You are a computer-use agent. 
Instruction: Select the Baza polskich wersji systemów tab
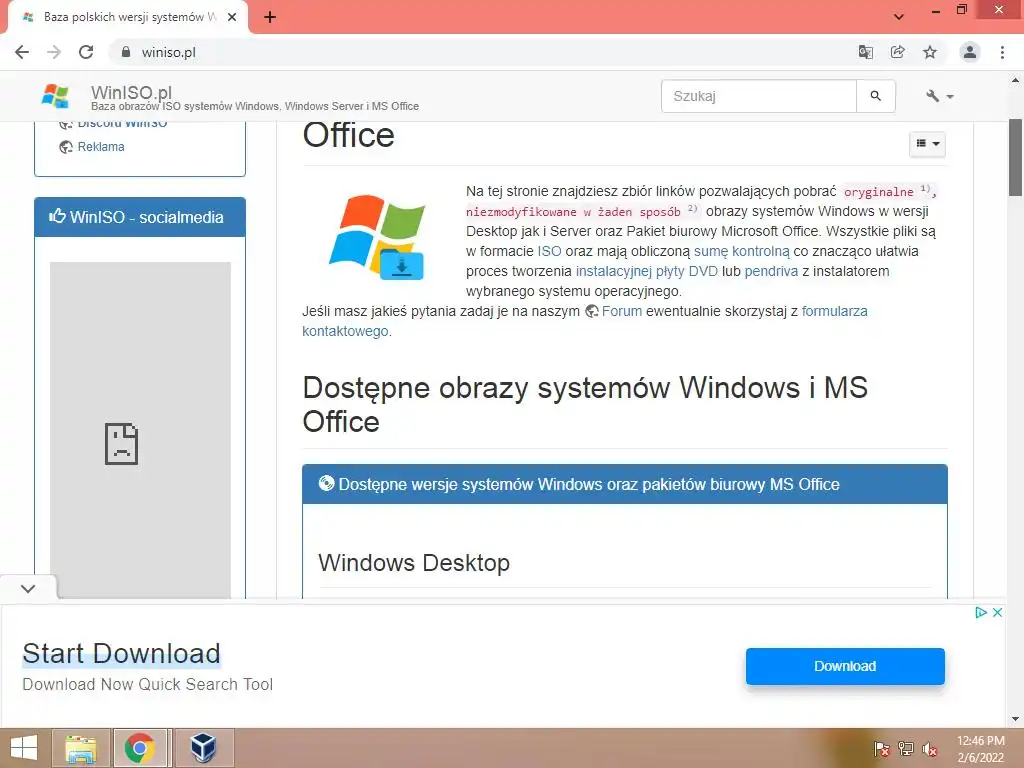(128, 17)
